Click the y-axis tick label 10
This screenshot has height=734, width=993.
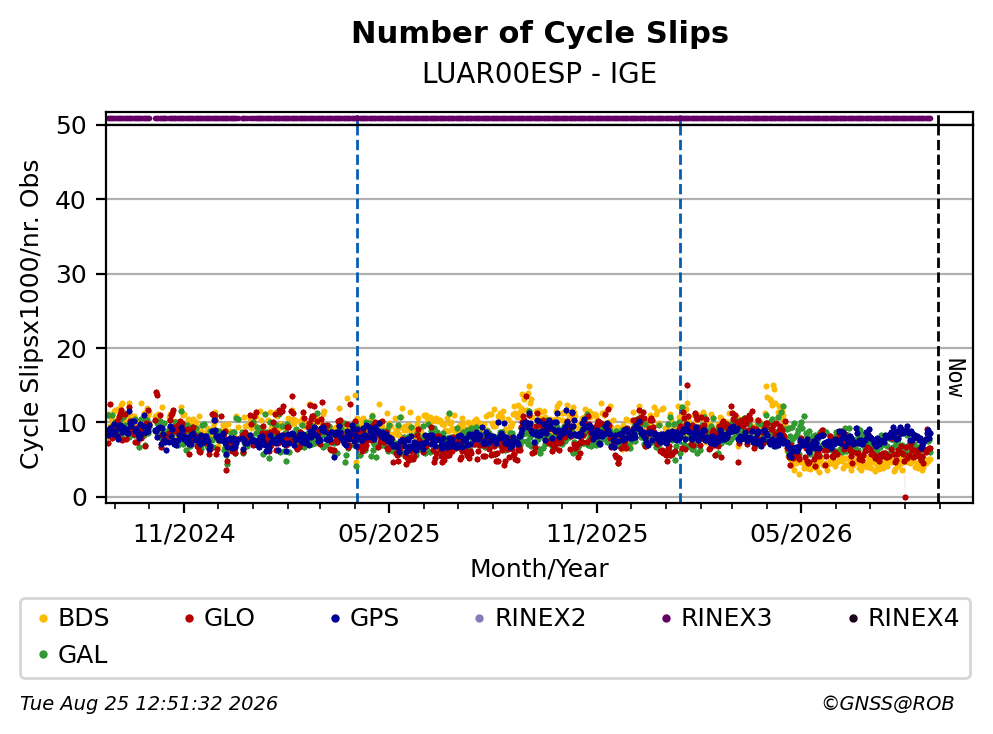(x=71, y=423)
